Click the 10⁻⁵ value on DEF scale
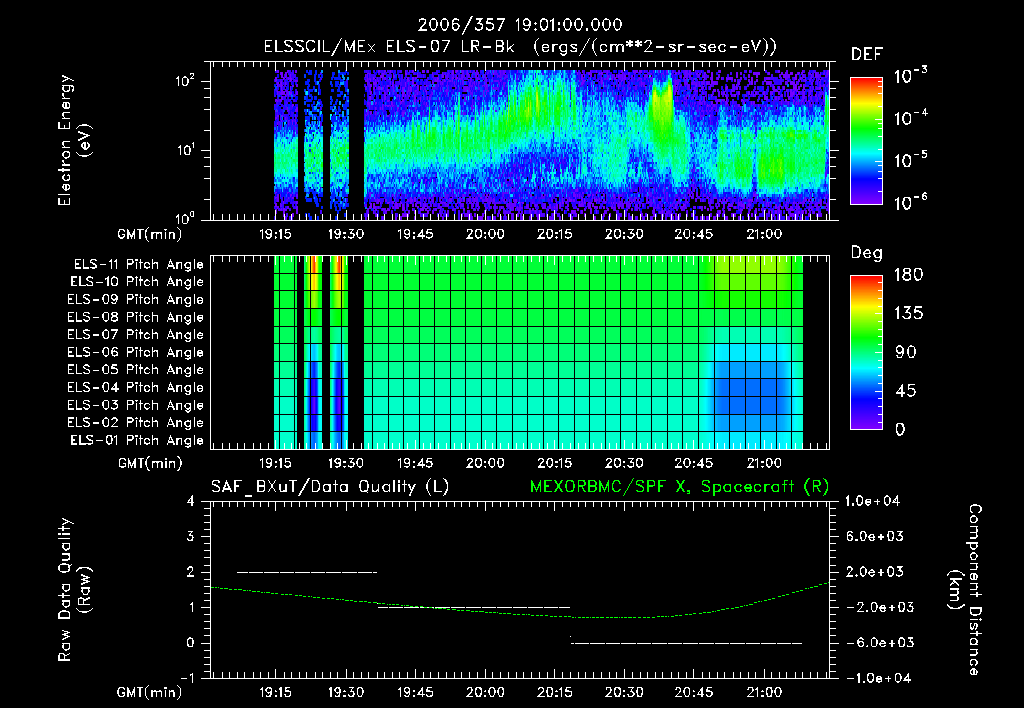 pyautogui.click(x=910, y=160)
